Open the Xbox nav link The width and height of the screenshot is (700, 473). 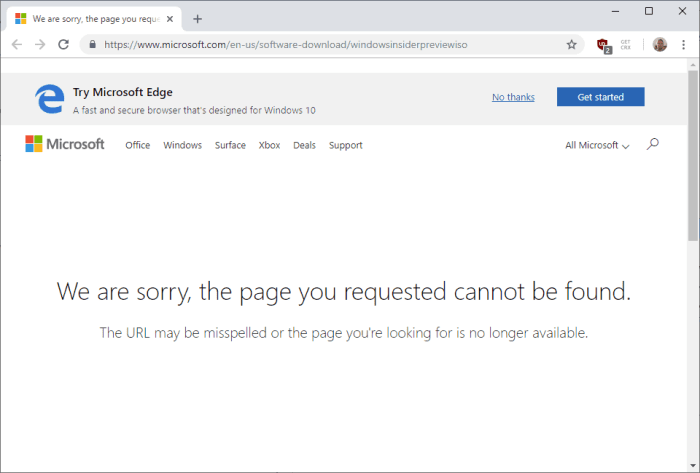pos(269,145)
